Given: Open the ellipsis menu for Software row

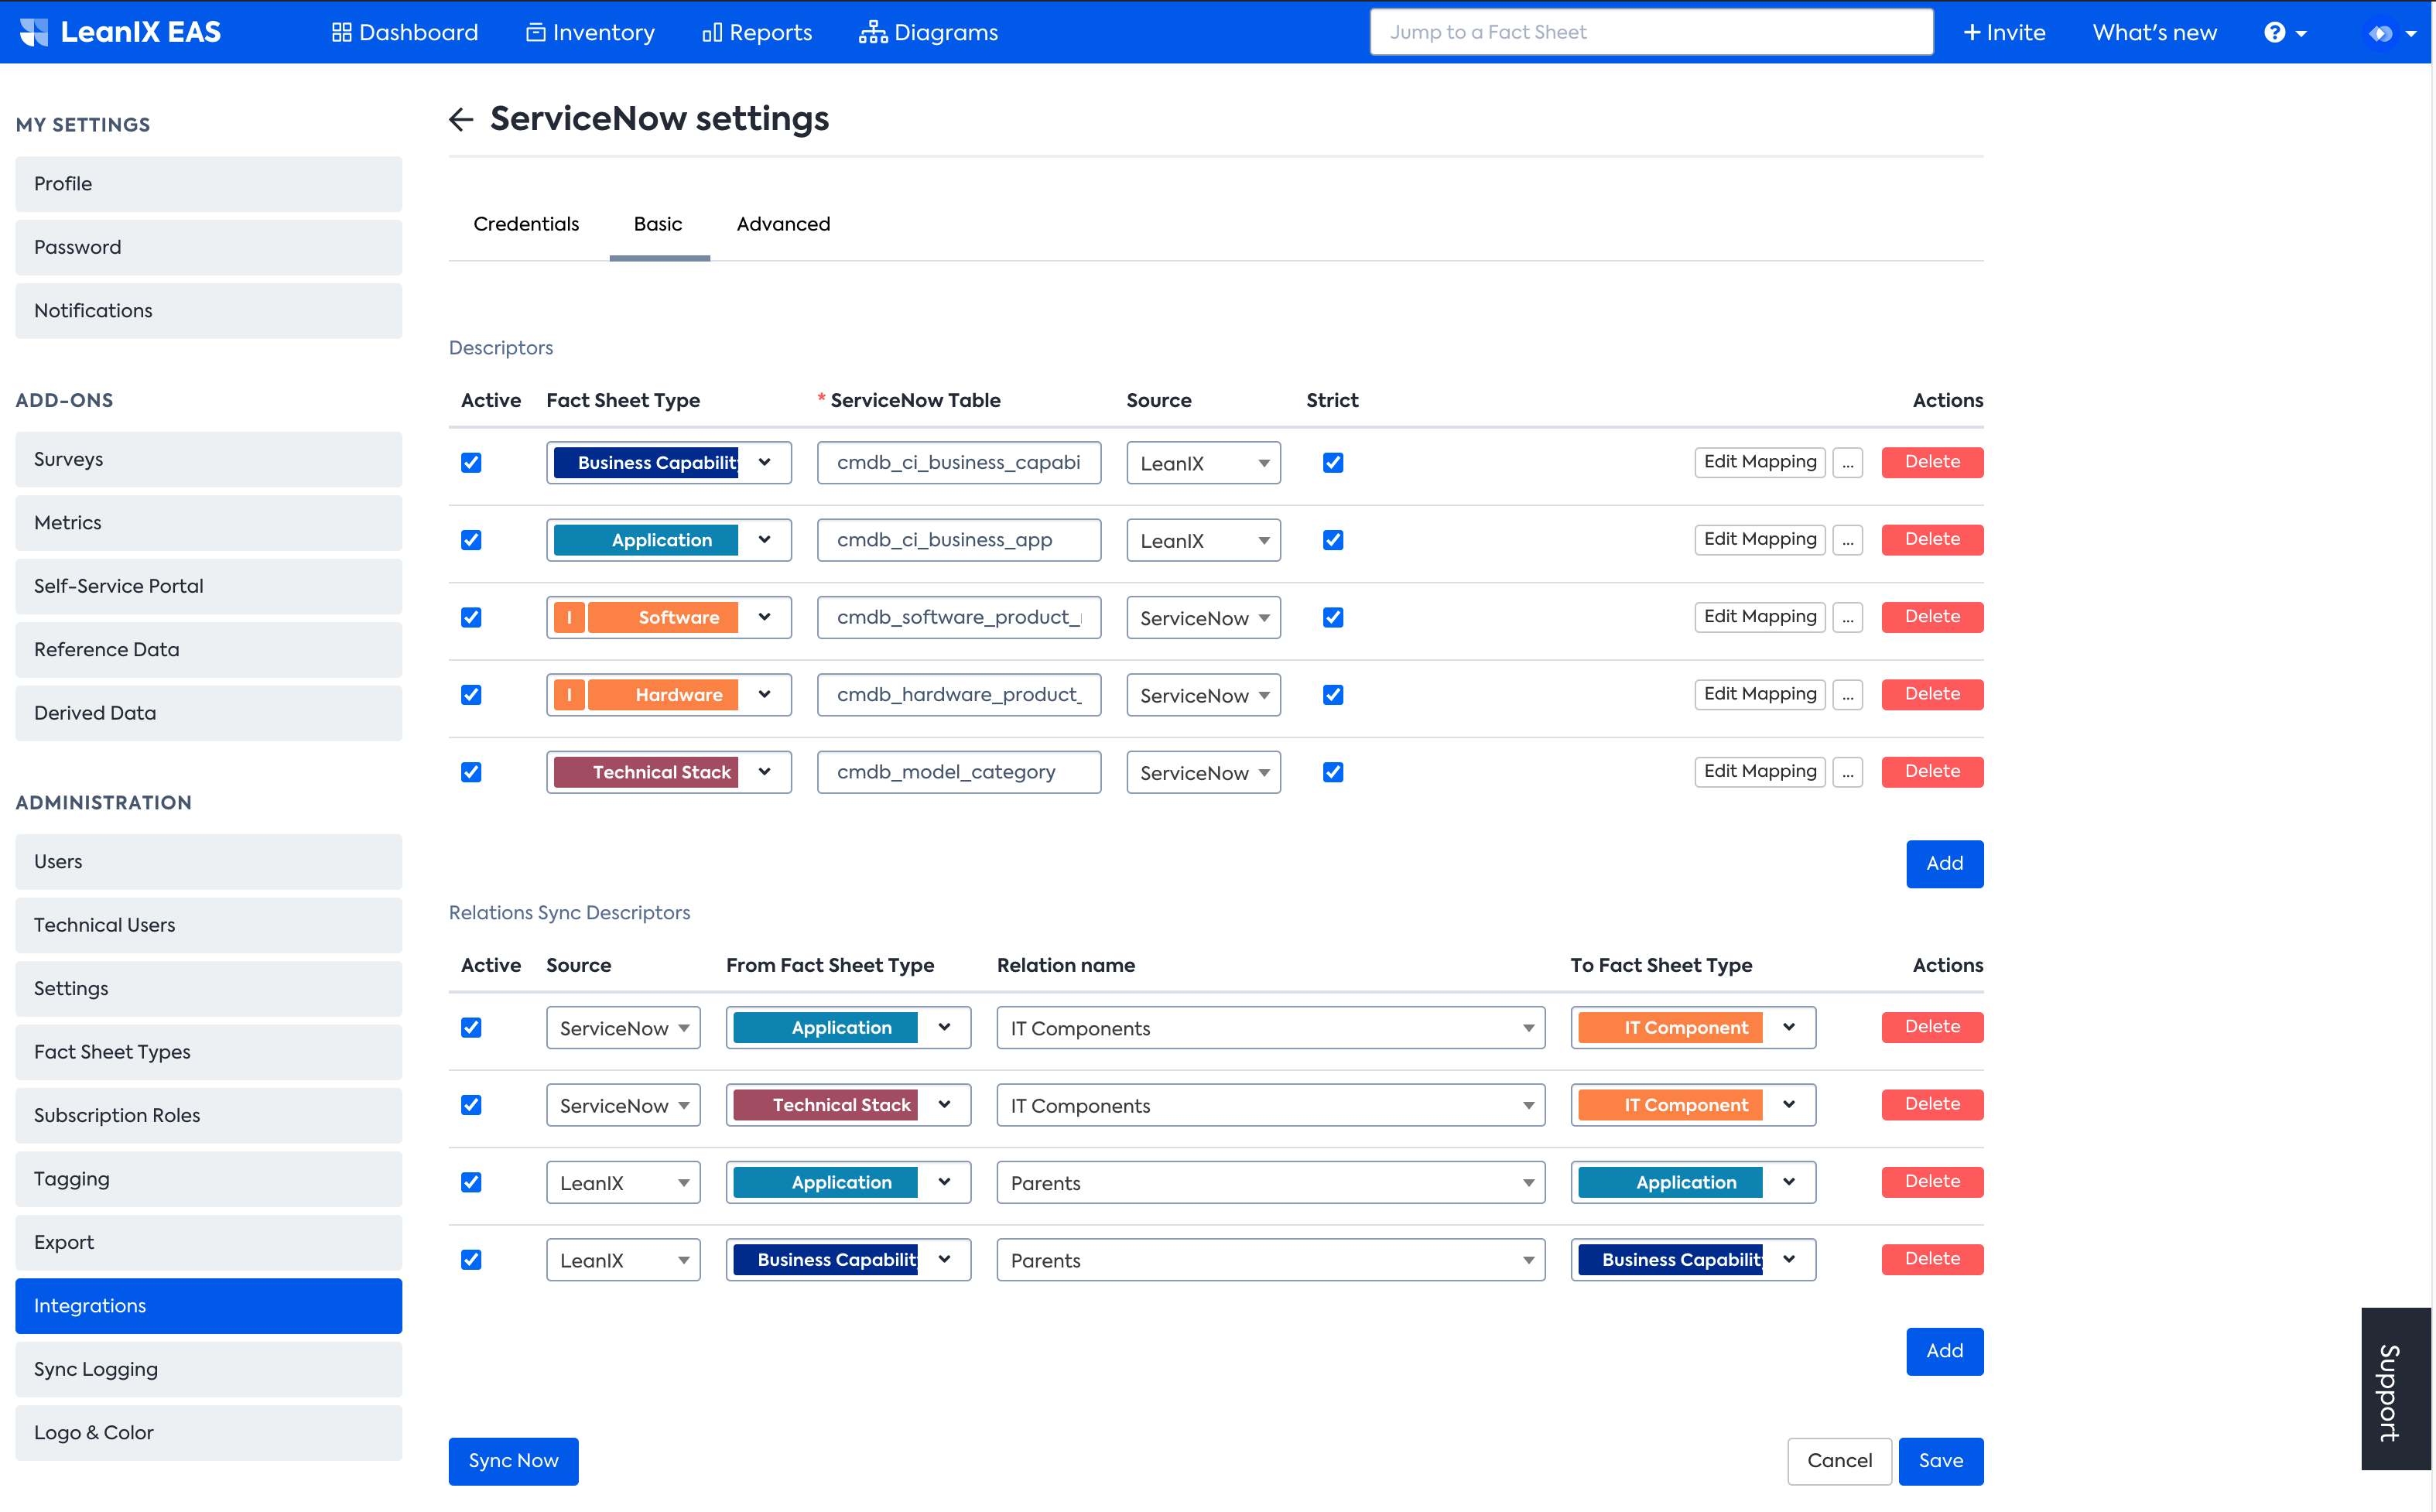Looking at the screenshot, I should 1847,617.
